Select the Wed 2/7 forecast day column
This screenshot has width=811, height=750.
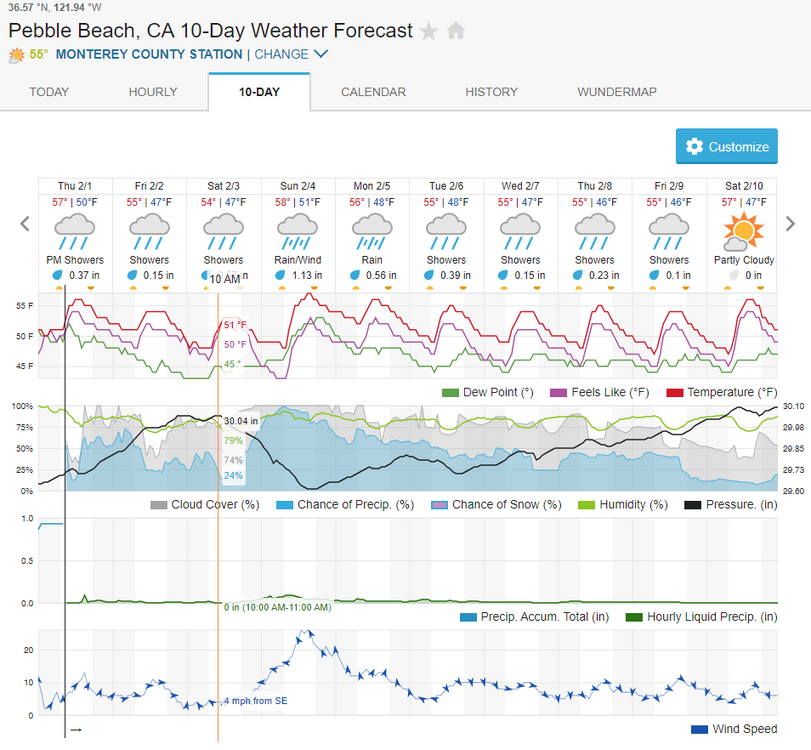[521, 235]
